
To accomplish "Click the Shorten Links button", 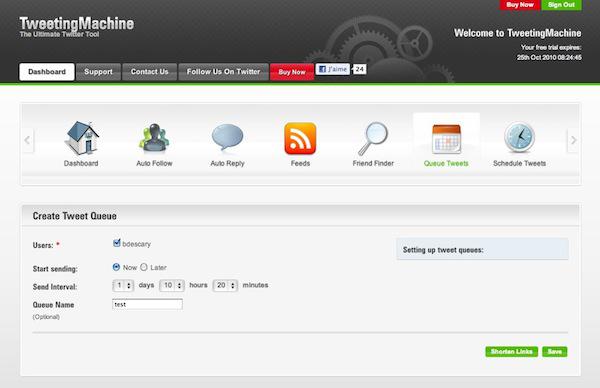I will [x=512, y=352].
